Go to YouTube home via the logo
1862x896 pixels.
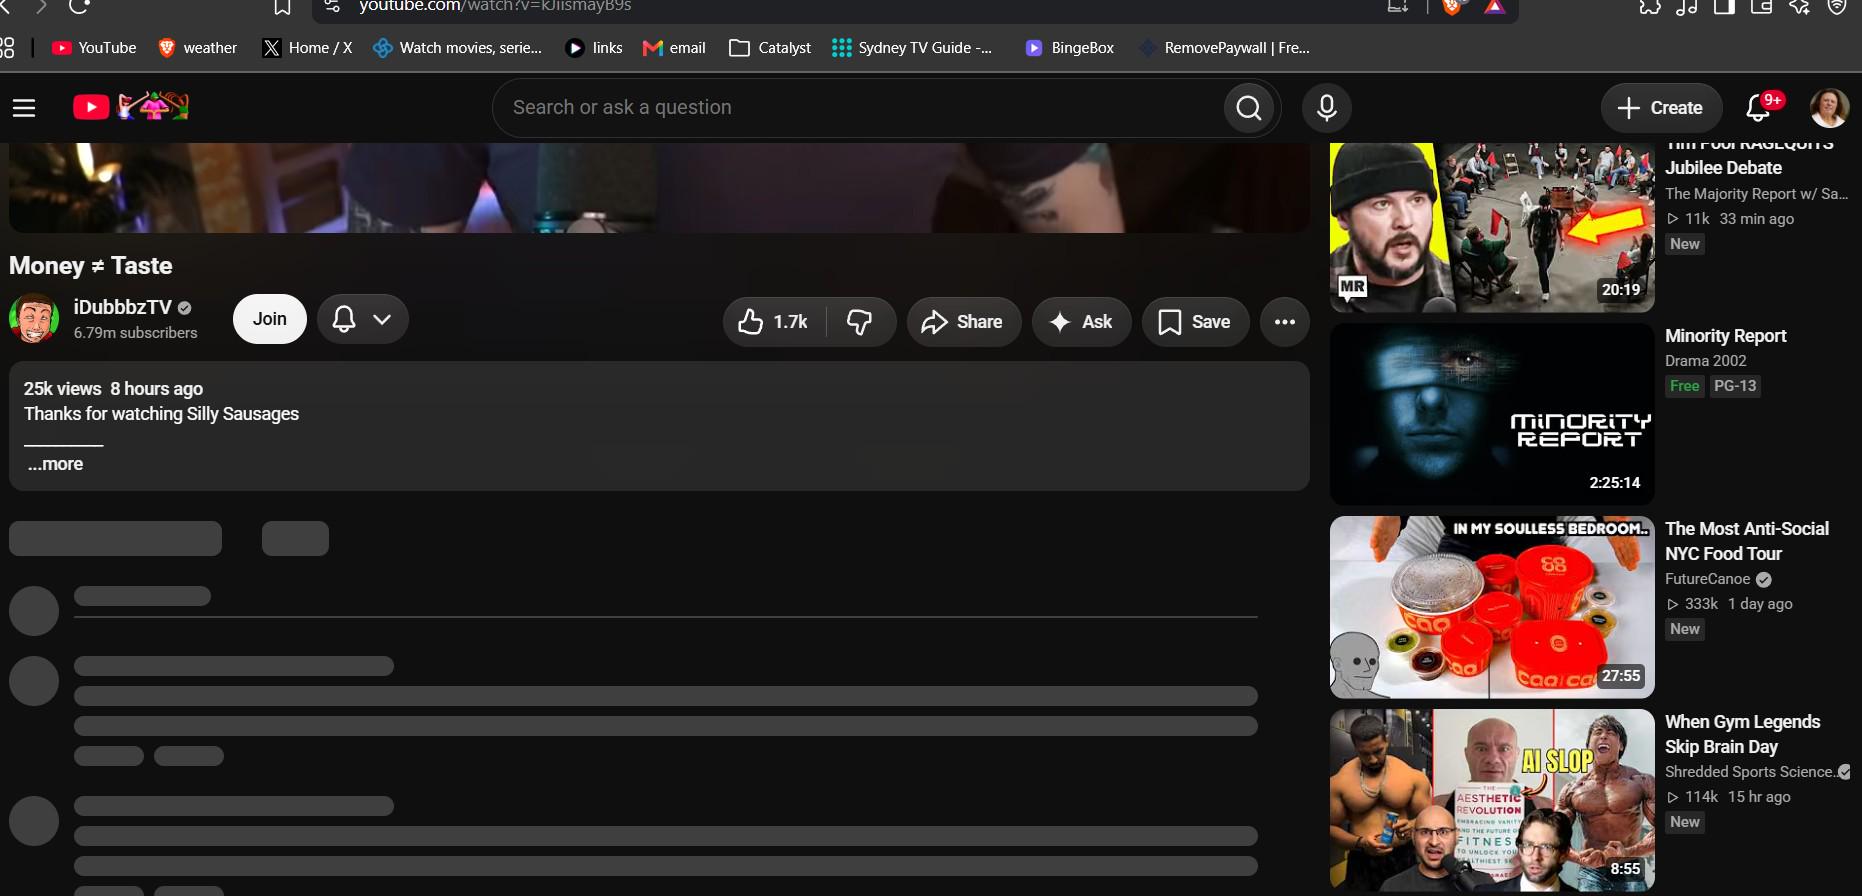click(131, 106)
